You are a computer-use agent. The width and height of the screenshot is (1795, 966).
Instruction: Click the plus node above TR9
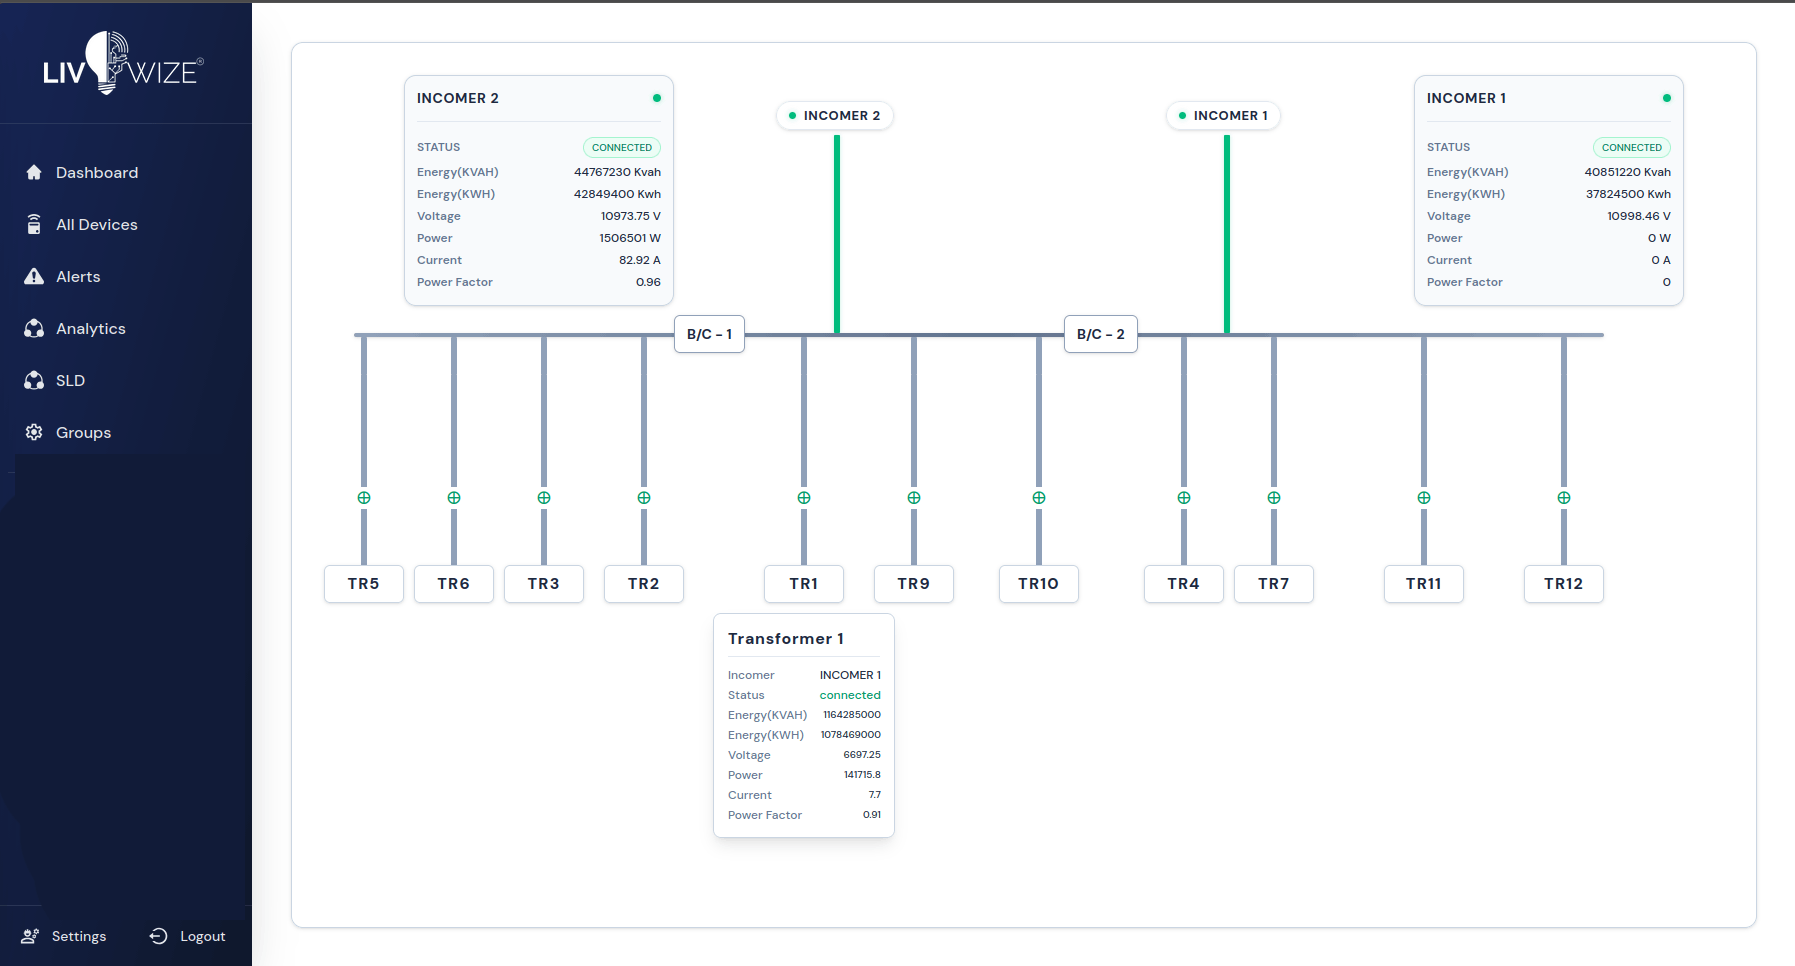[914, 497]
